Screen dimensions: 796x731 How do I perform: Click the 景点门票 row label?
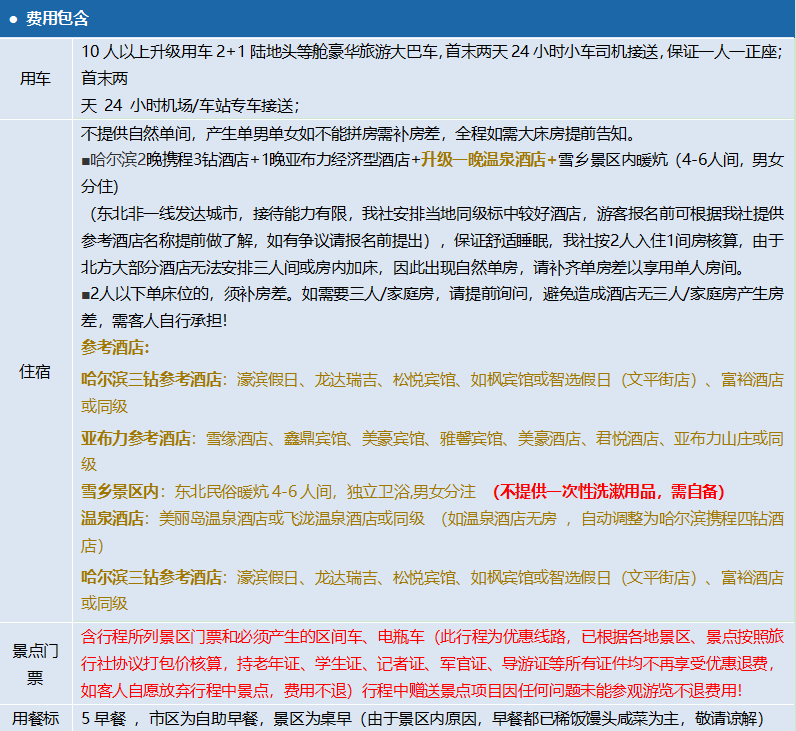click(36, 664)
